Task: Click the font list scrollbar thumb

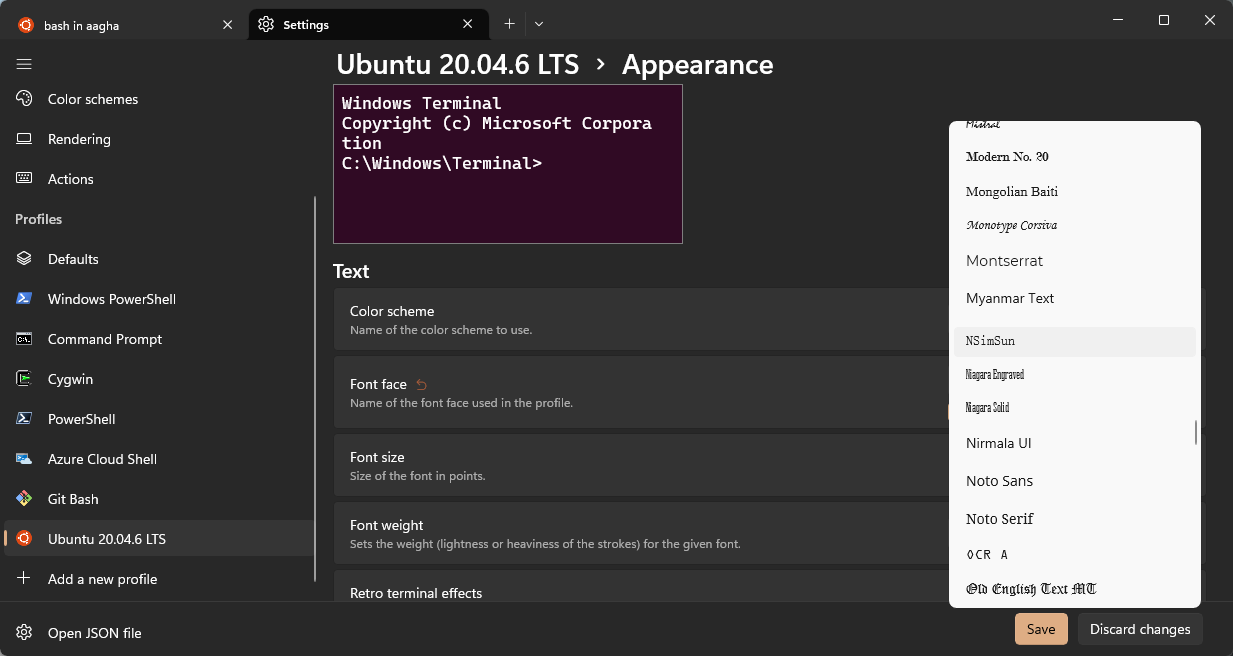Action: [x=1196, y=433]
